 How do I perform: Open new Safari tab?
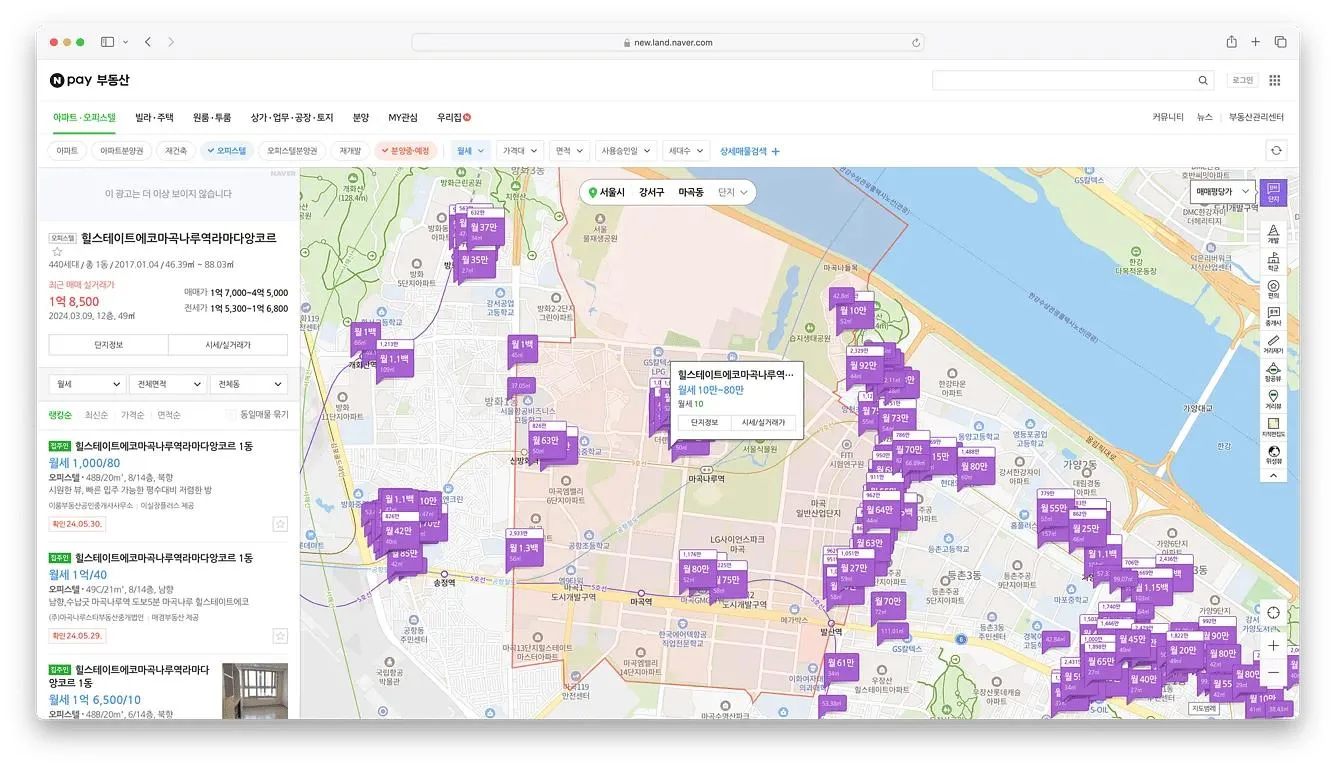pos(1256,42)
